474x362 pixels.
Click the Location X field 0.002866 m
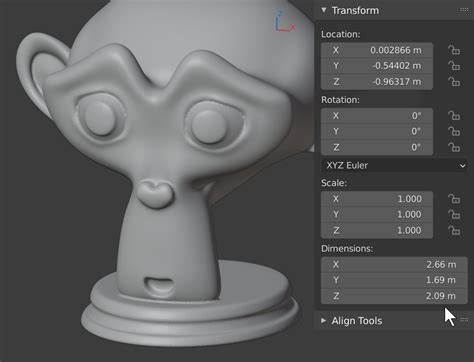[x=377, y=50]
